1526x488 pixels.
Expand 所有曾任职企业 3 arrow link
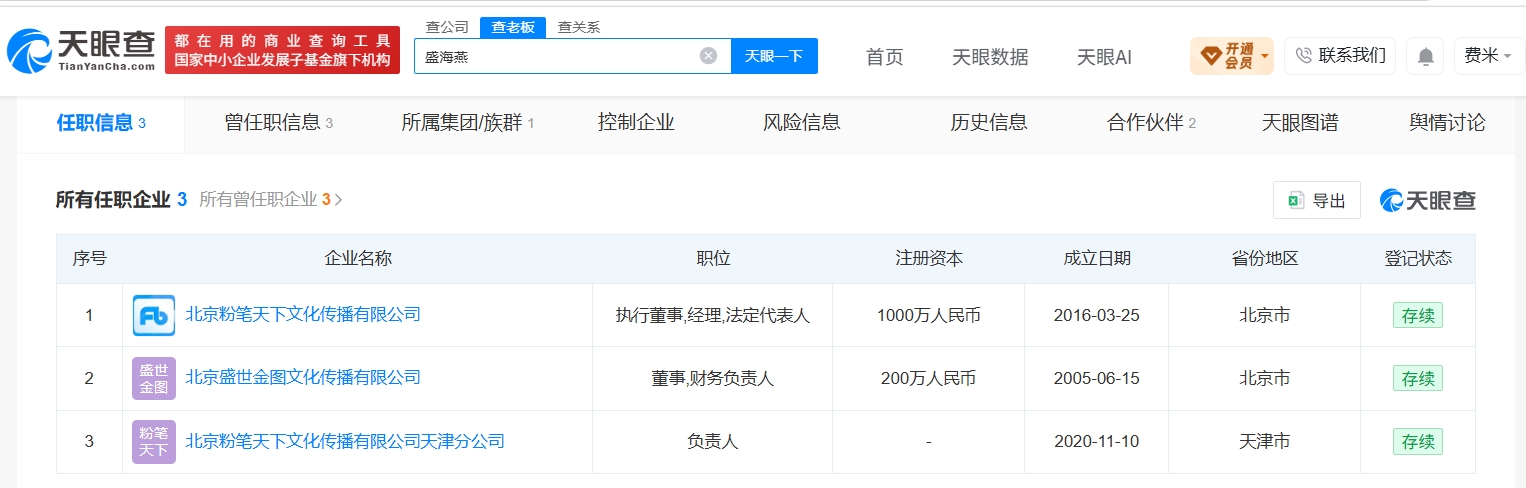(271, 200)
